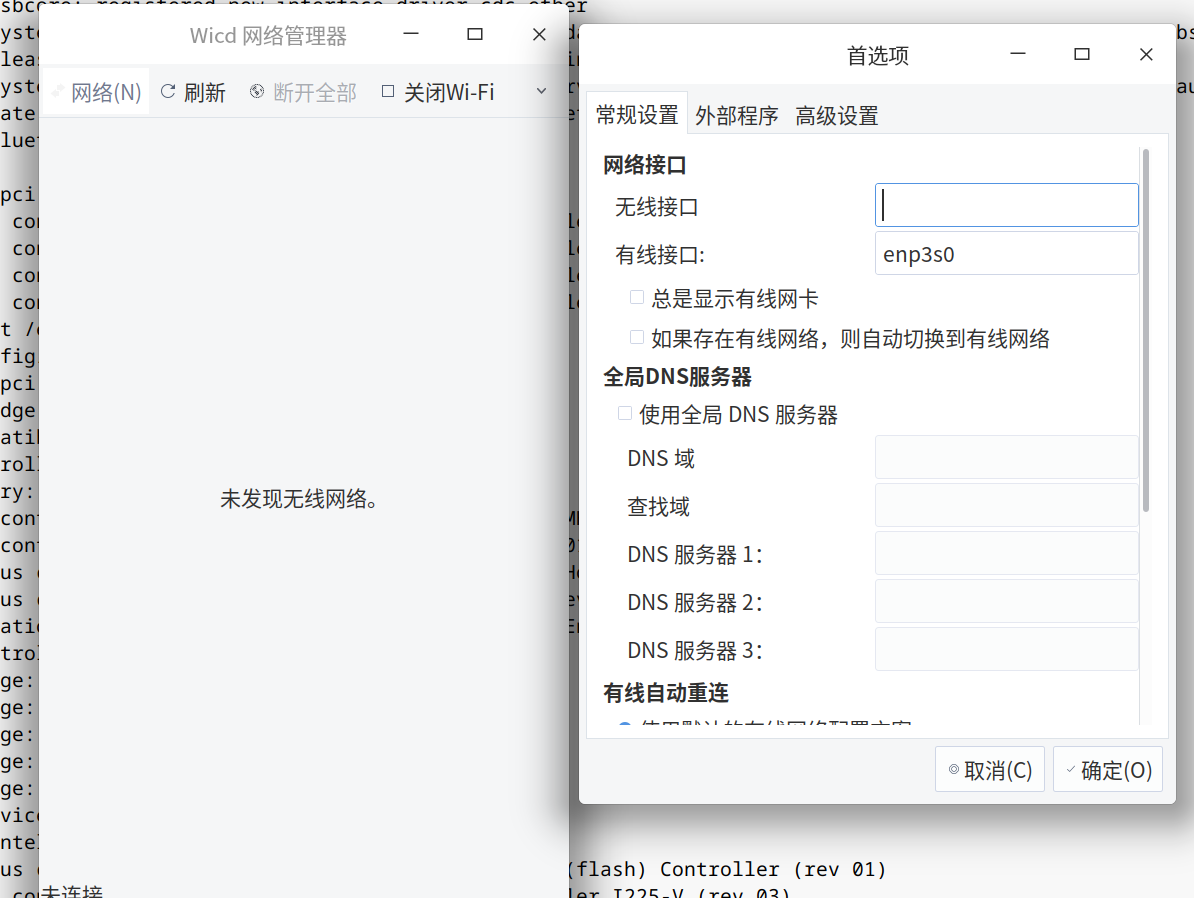1194x898 pixels.
Task: Toggle 如果存在有线网络 auto-switch checkbox
Action: coord(637,337)
